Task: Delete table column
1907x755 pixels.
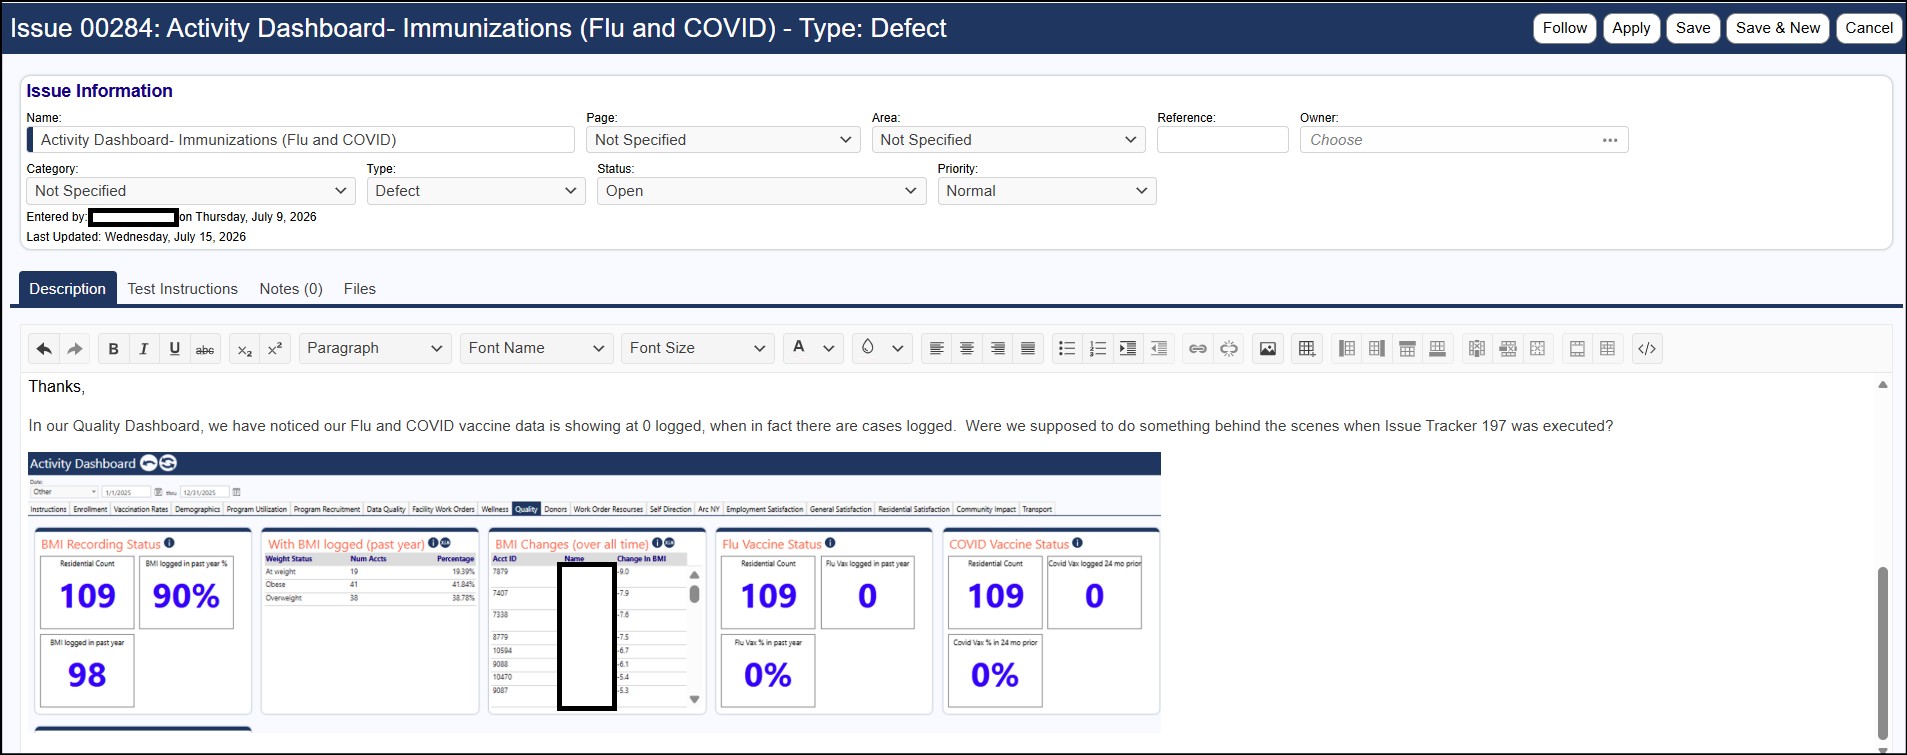Action: 1477,349
